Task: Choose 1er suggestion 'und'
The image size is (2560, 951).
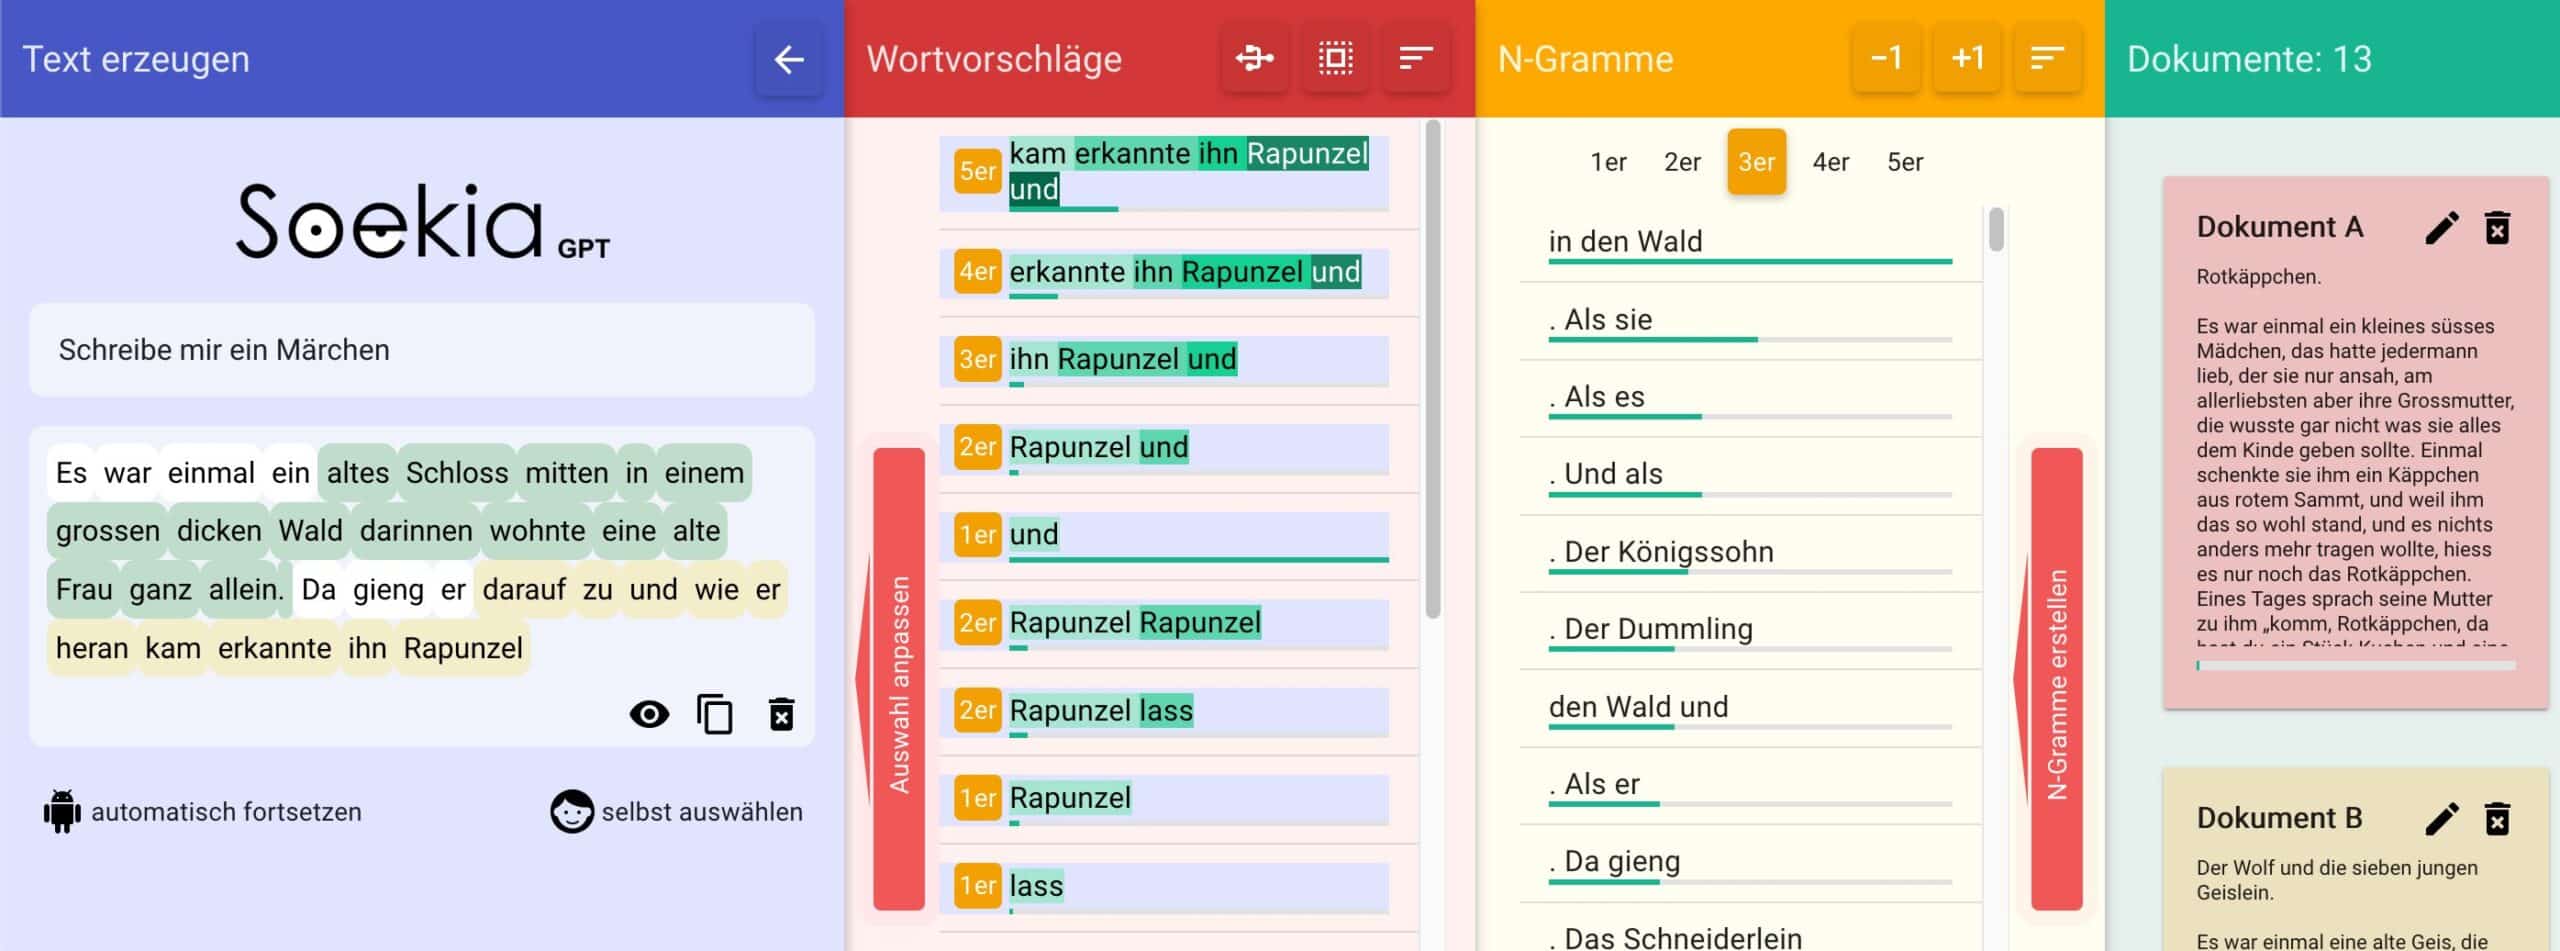Action: [x=1164, y=536]
